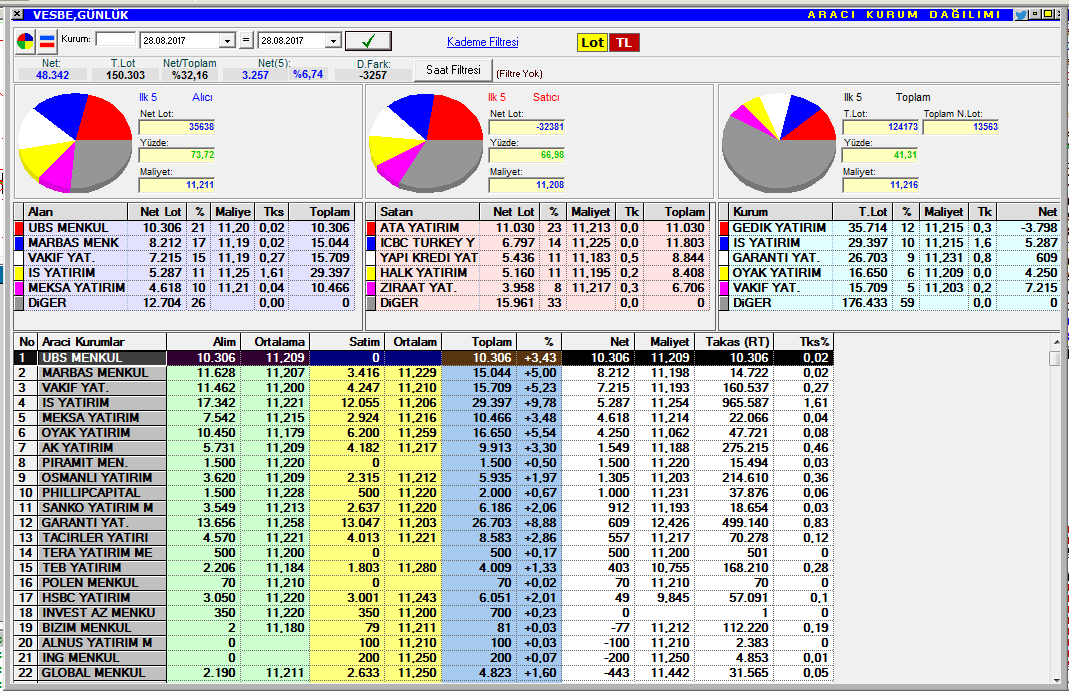Click the Kurum column header in totals table
The width and height of the screenshot is (1069, 691).
pos(781,212)
